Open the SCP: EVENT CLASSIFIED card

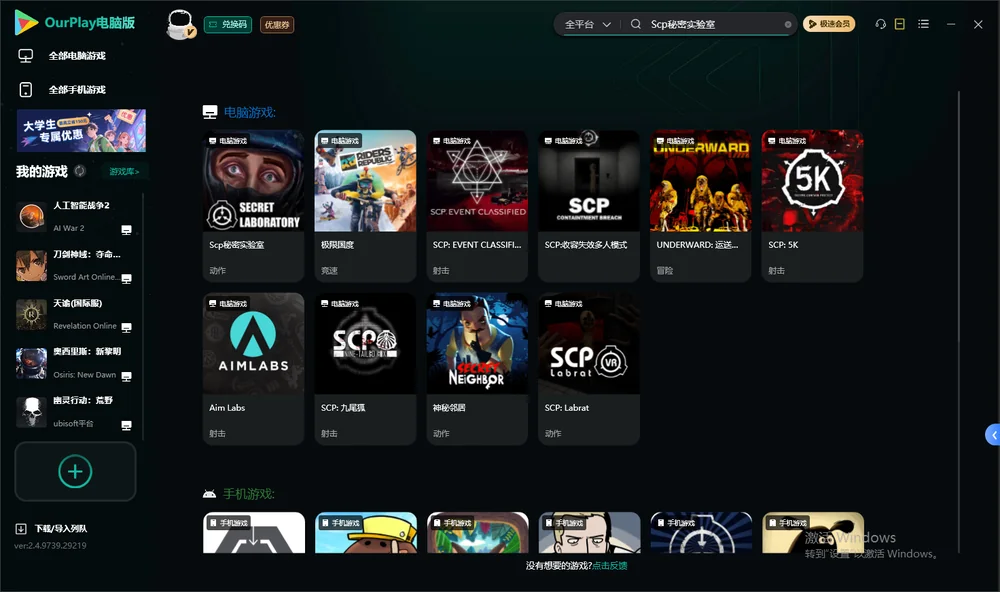[477, 205]
